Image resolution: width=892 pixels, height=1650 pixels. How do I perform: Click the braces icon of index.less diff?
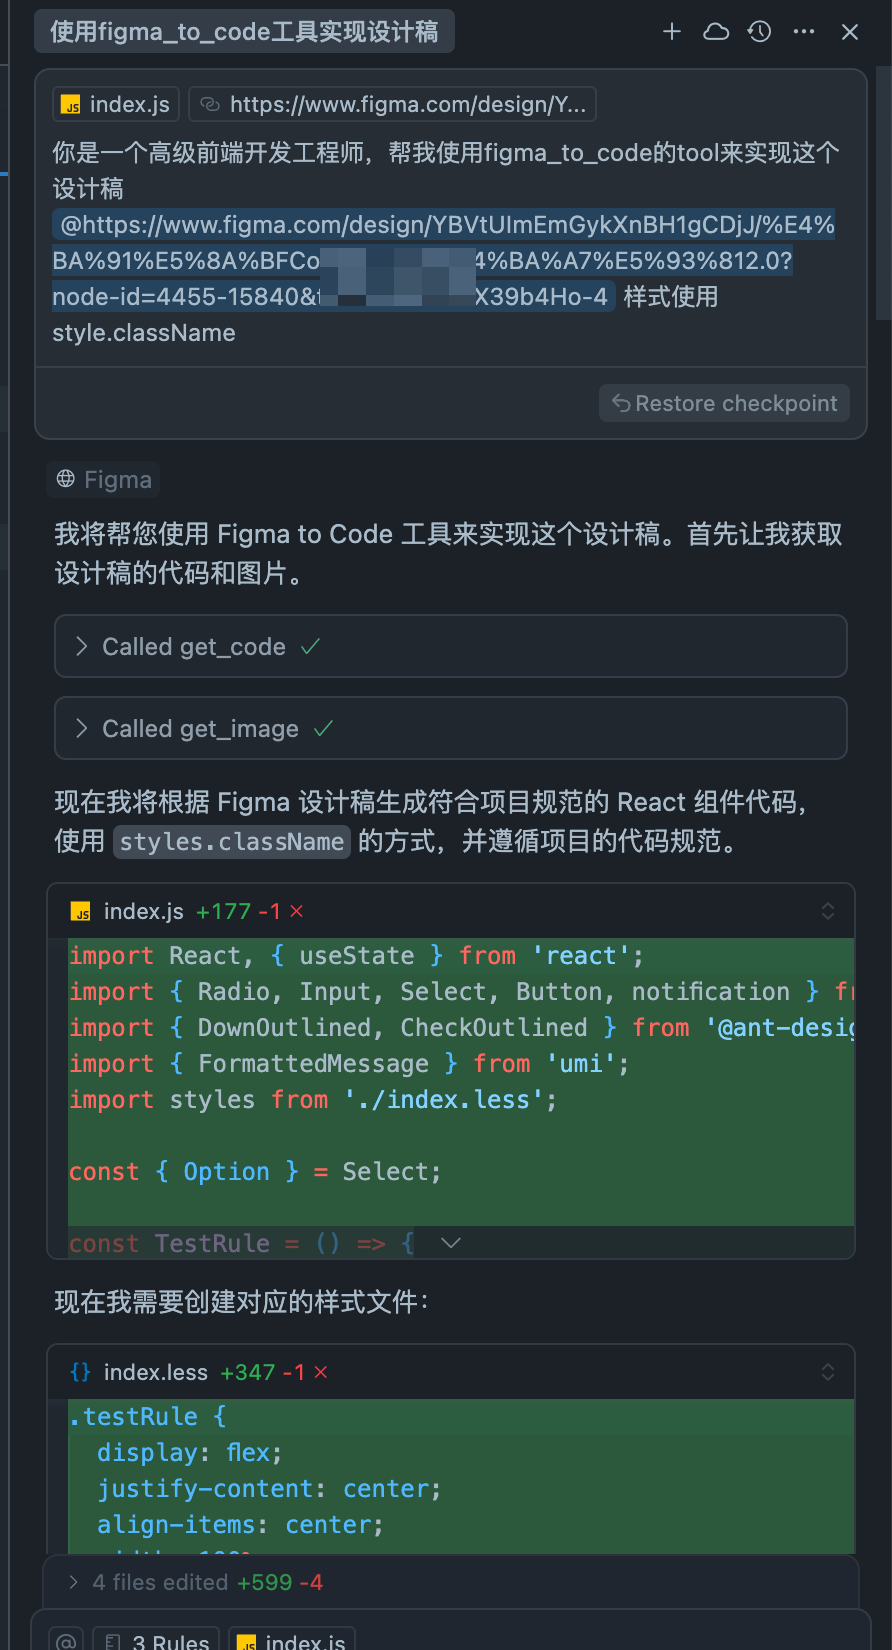[81, 1373]
